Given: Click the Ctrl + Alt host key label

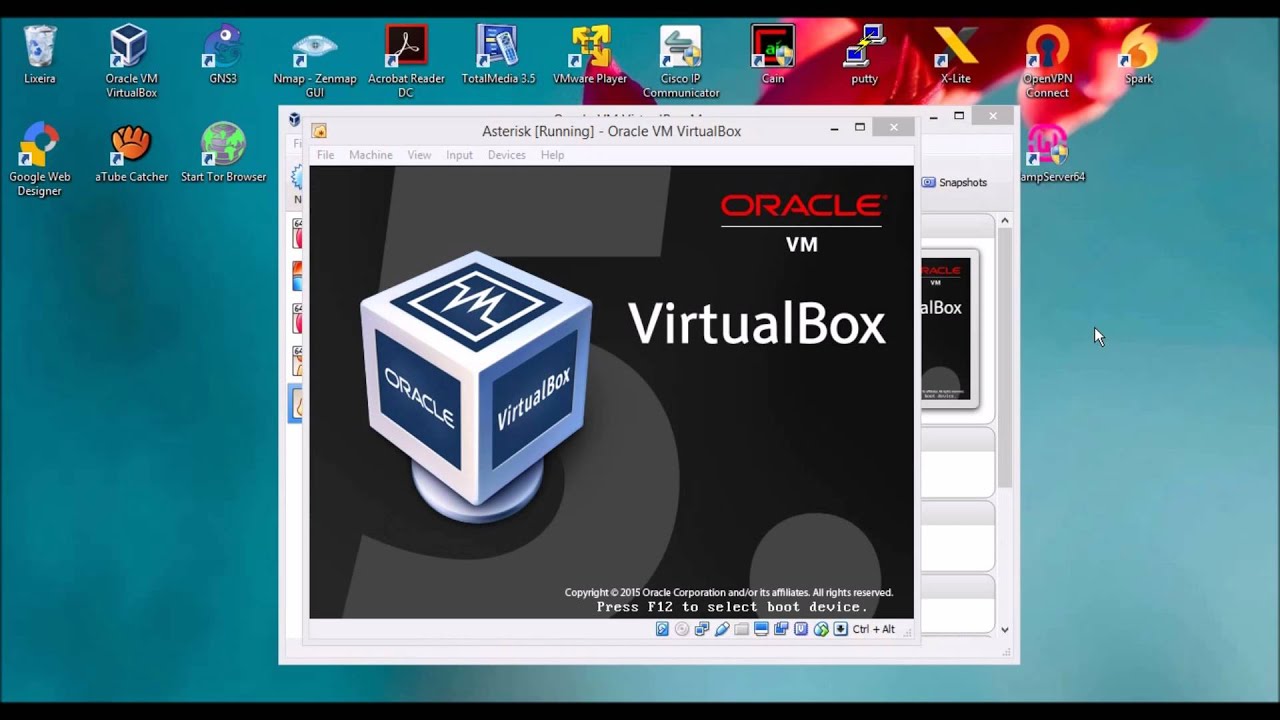Looking at the screenshot, I should pos(874,629).
